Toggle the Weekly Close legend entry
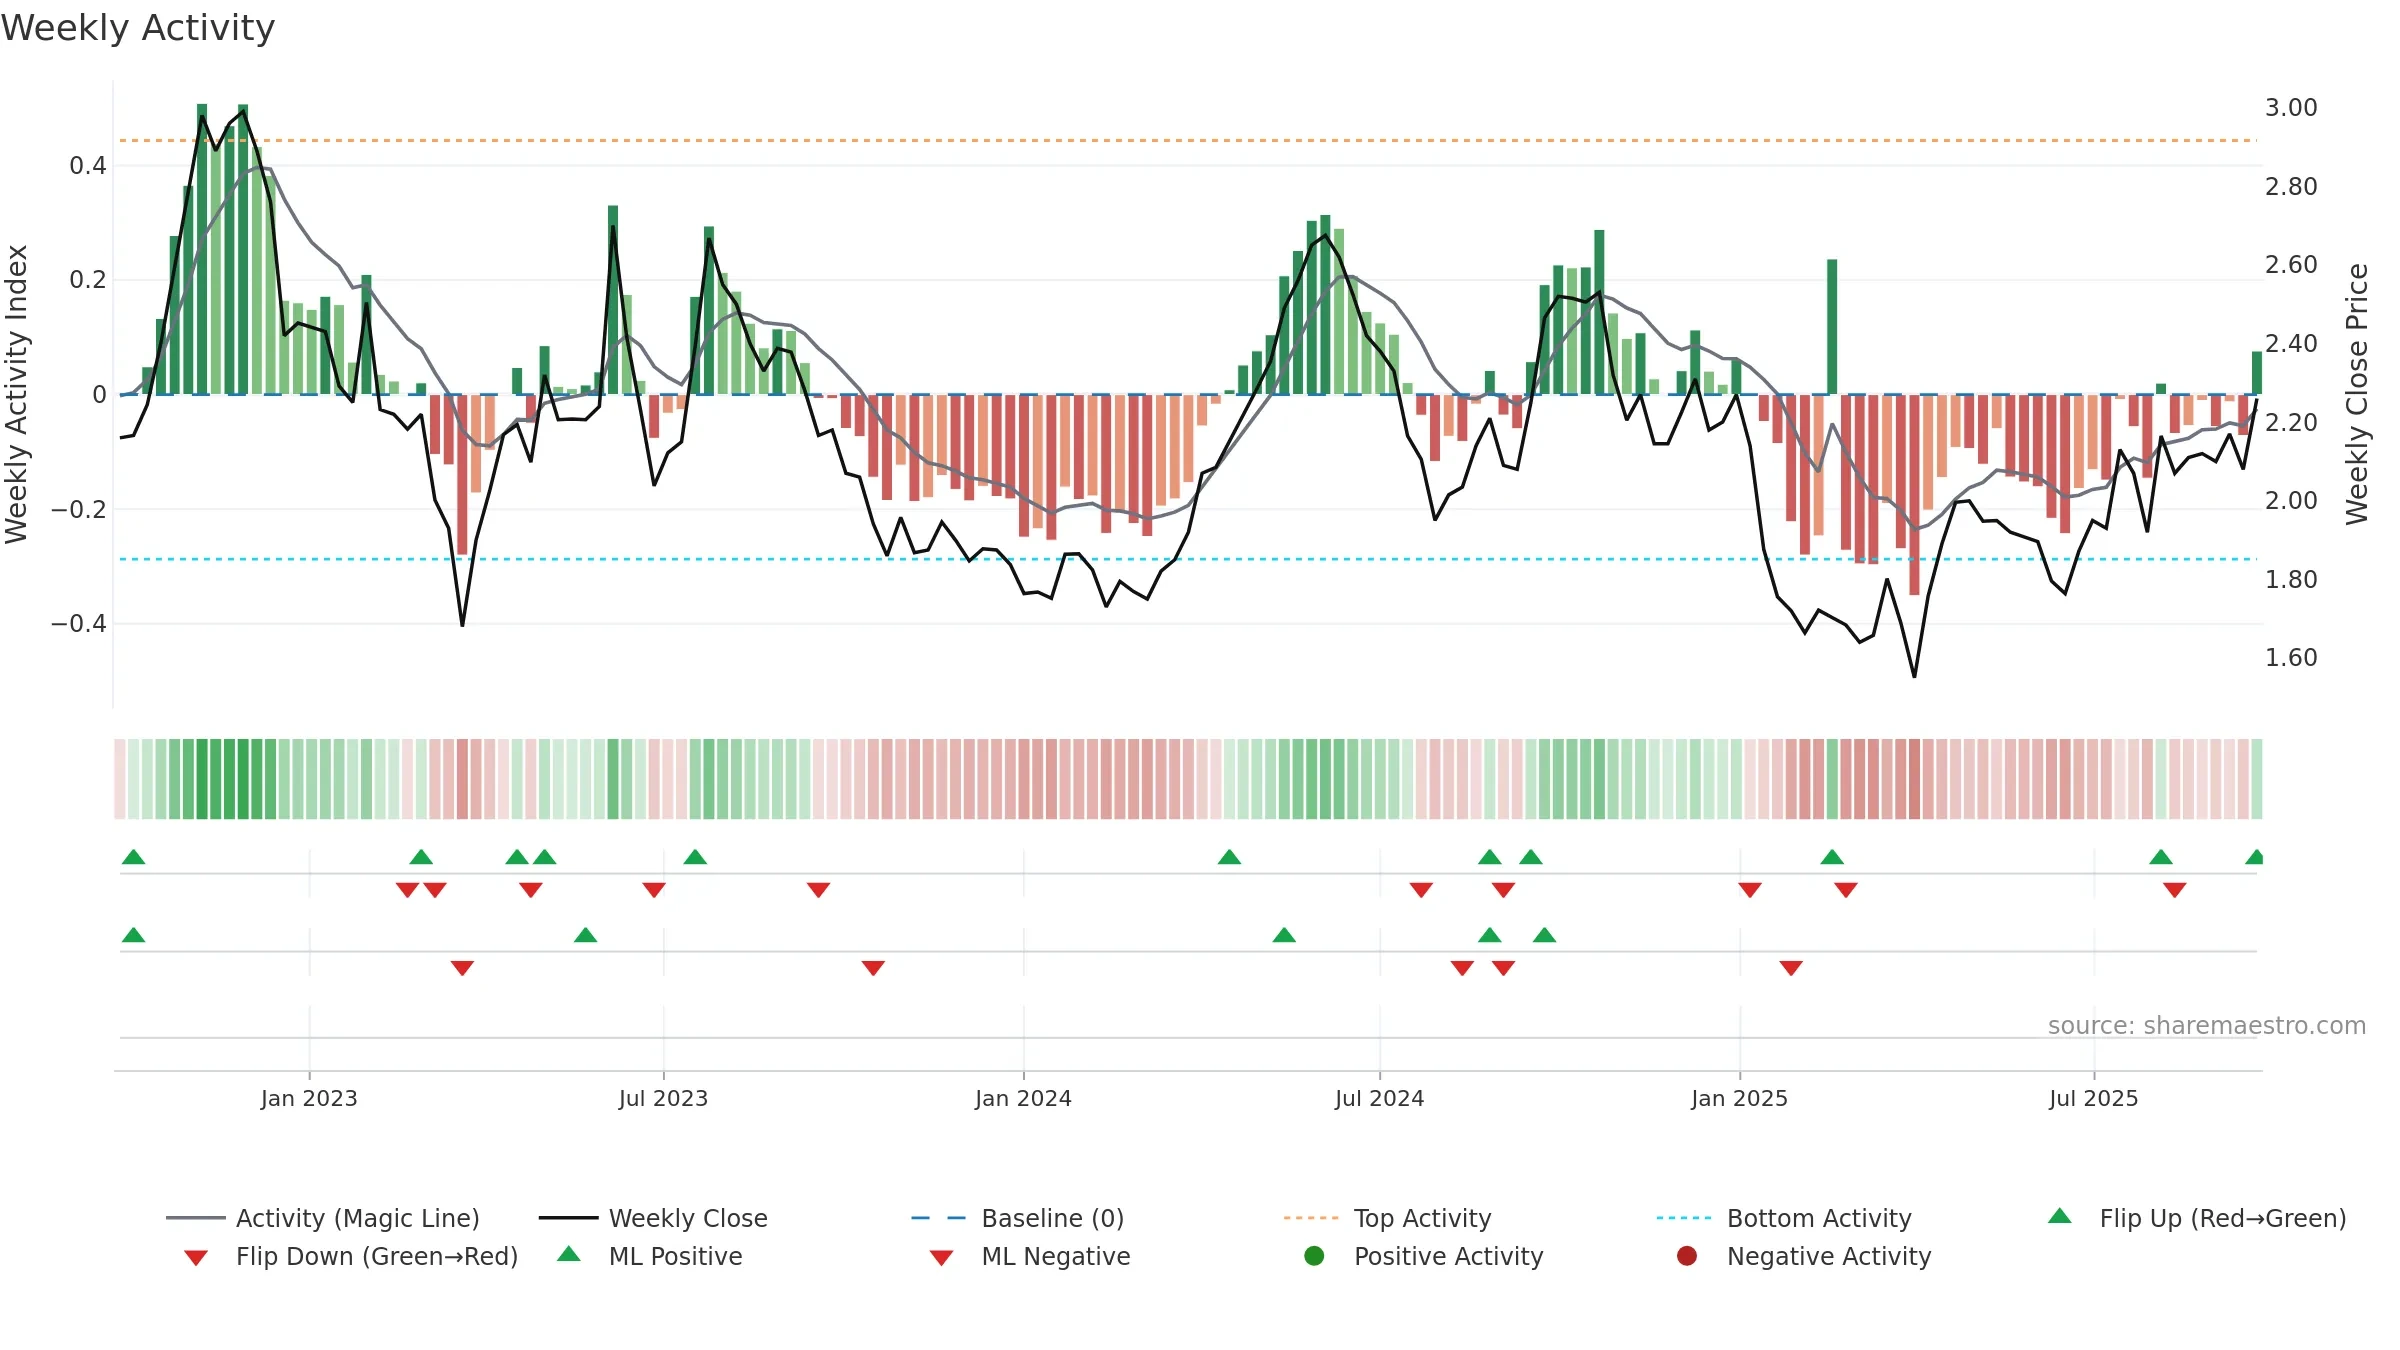 click(x=653, y=1218)
